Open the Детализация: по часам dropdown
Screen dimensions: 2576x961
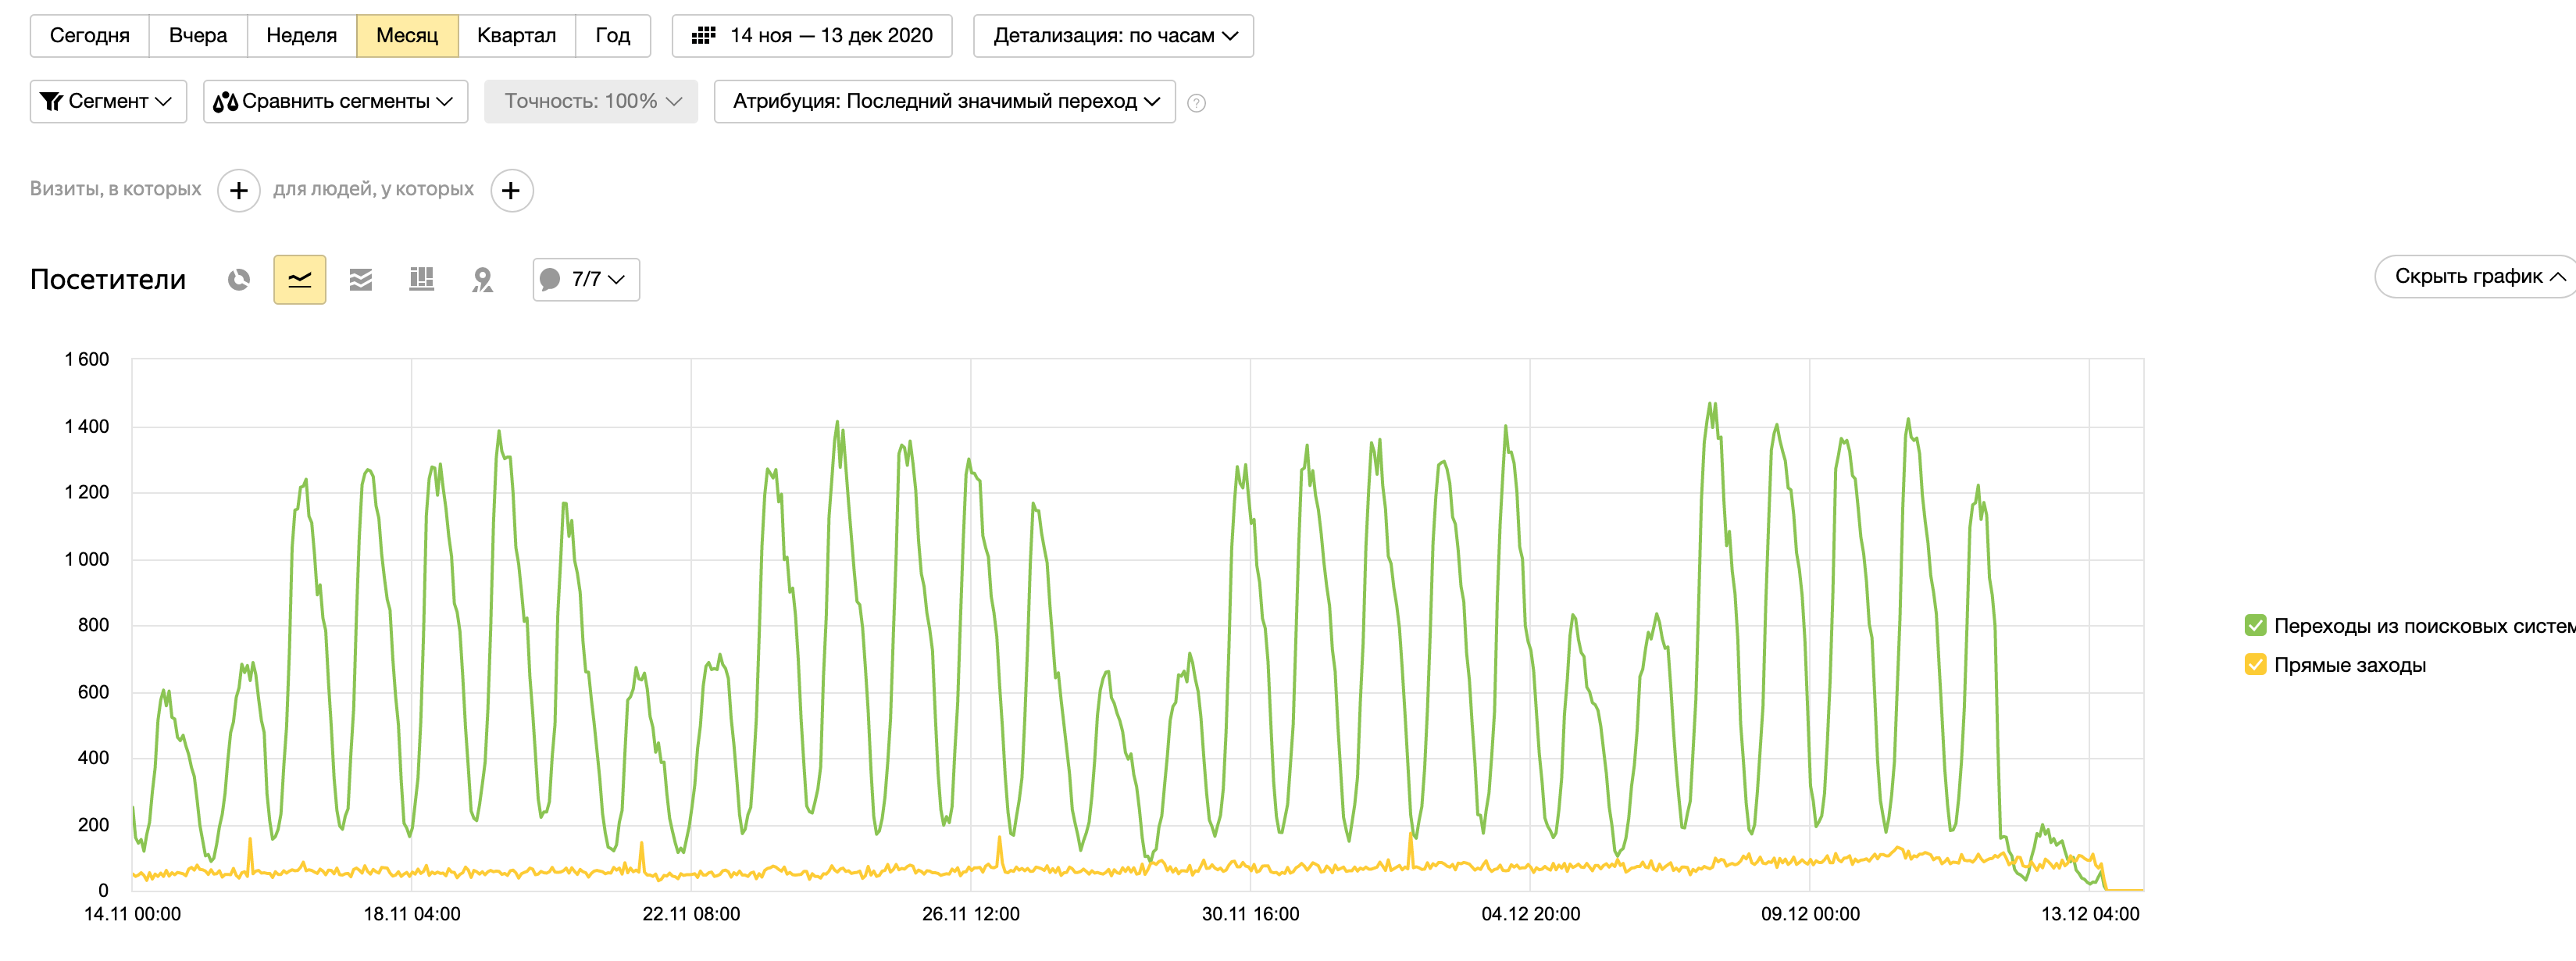click(1113, 36)
